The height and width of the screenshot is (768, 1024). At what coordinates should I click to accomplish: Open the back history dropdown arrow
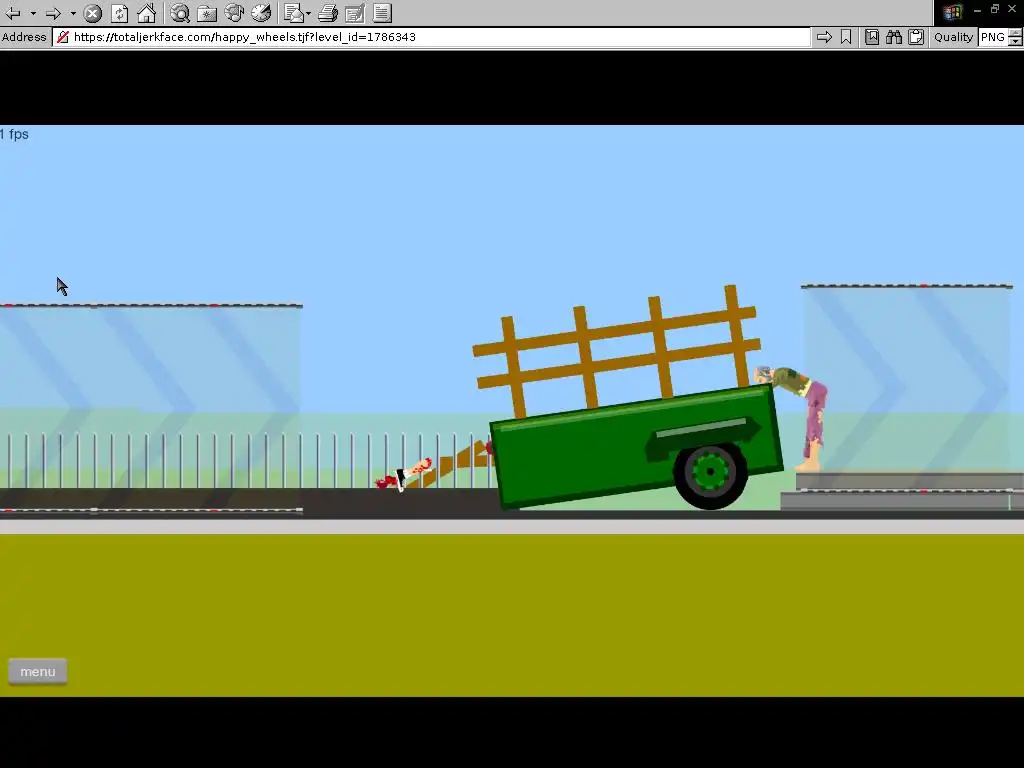(x=33, y=13)
